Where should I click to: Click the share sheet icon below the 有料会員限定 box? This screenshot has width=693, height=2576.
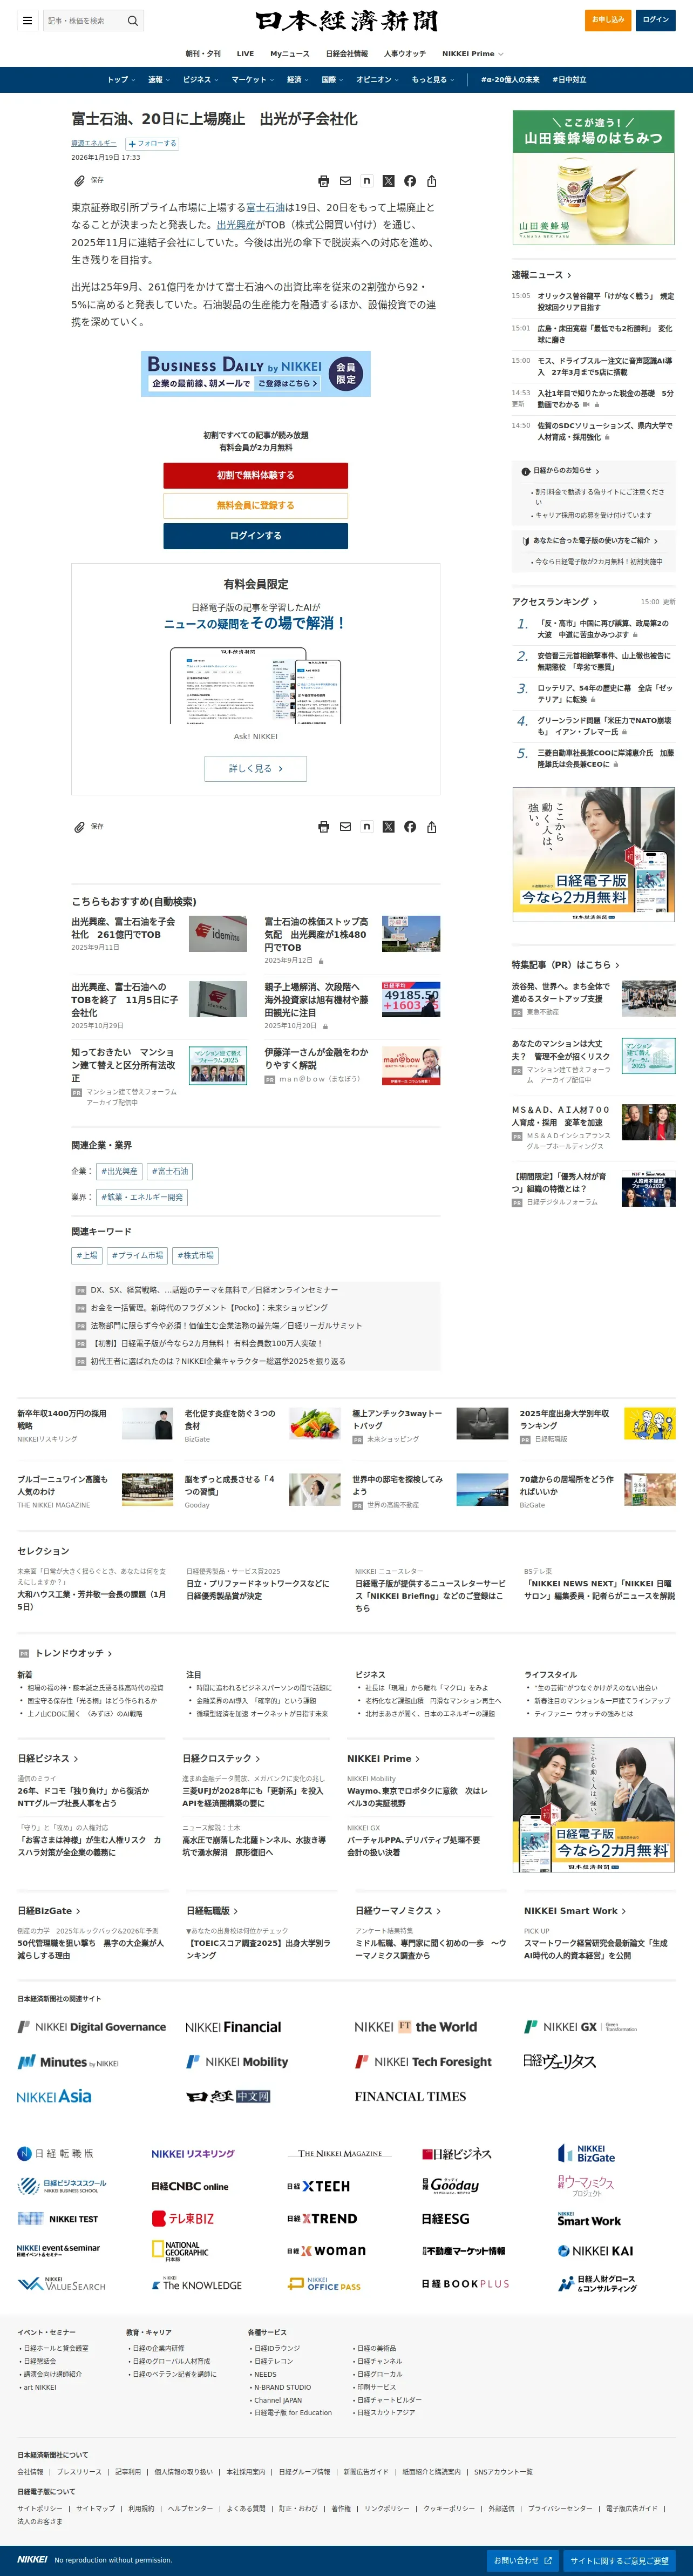(x=432, y=827)
